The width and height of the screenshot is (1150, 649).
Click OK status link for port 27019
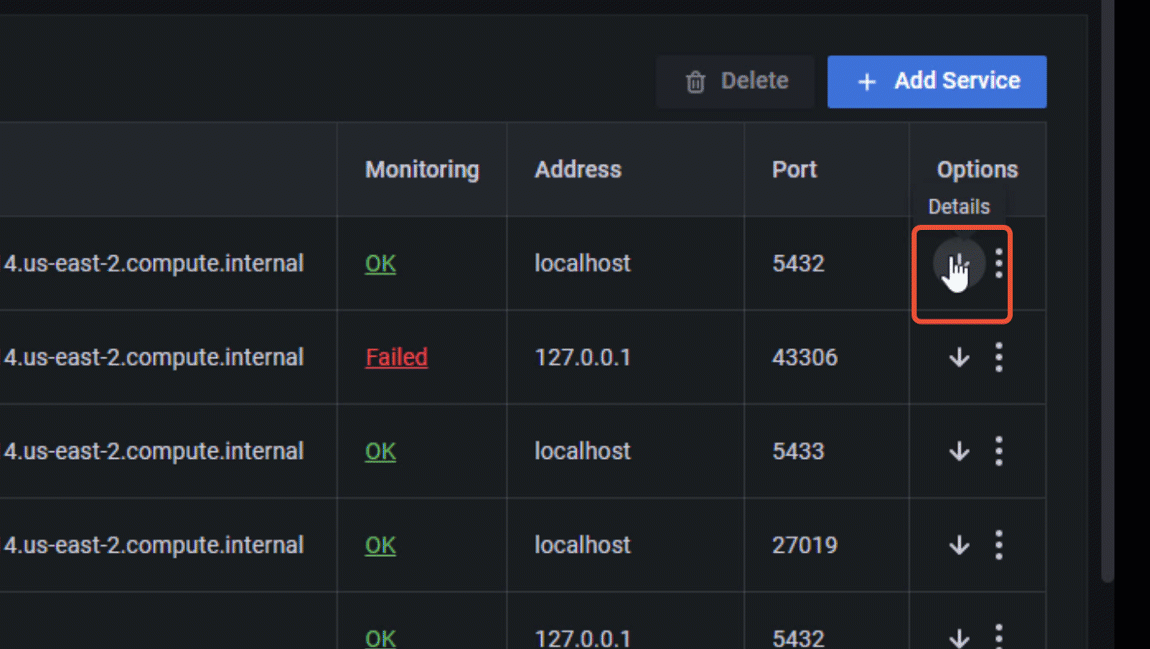click(x=380, y=546)
